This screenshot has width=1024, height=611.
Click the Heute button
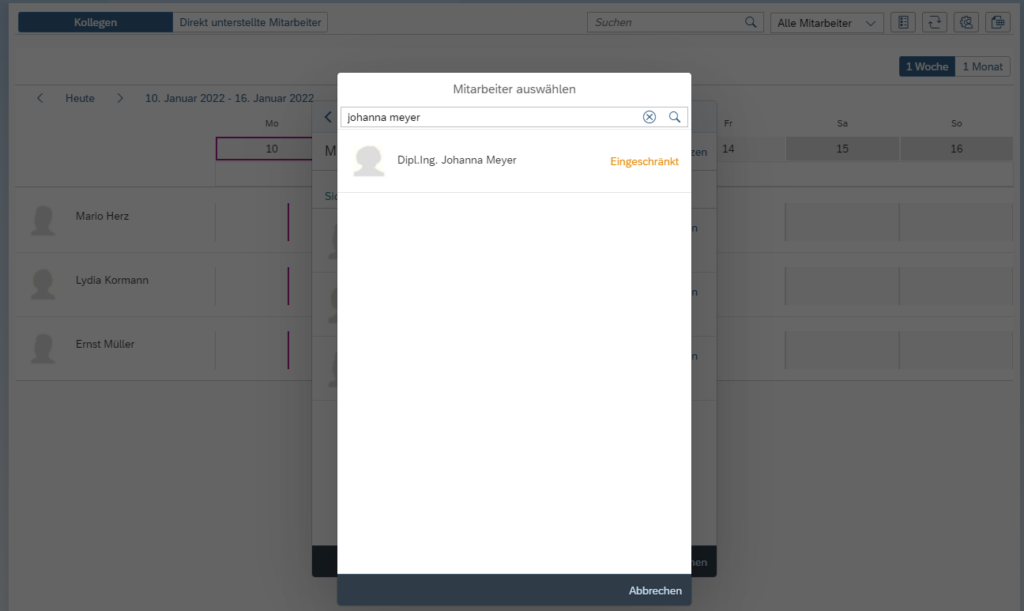pyautogui.click(x=80, y=98)
